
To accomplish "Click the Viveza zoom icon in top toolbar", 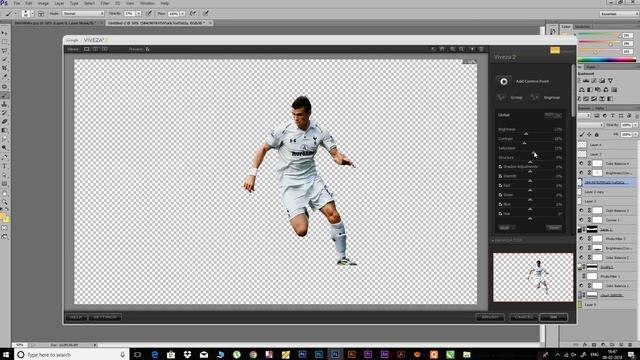I will [453, 49].
